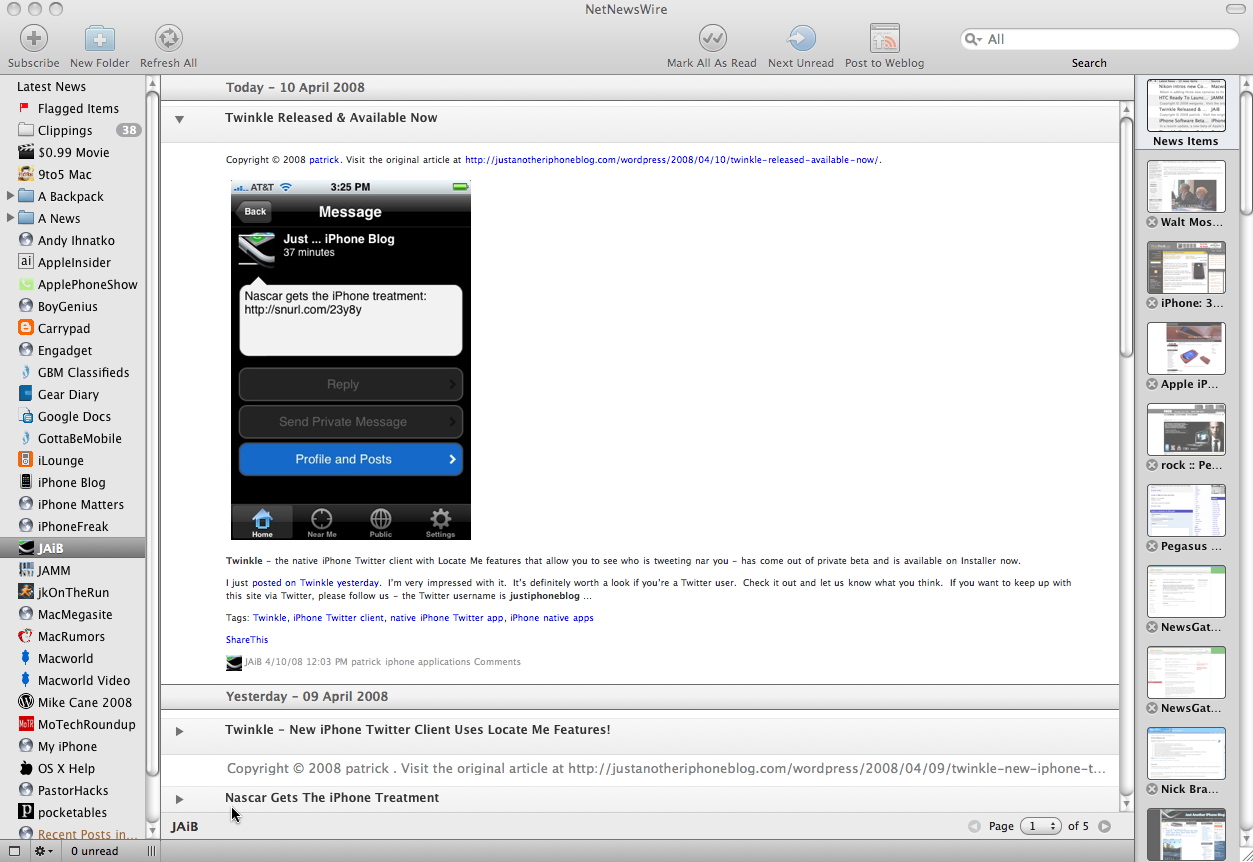Select the pocketables feed
The height and width of the screenshot is (862, 1253).
[72, 812]
